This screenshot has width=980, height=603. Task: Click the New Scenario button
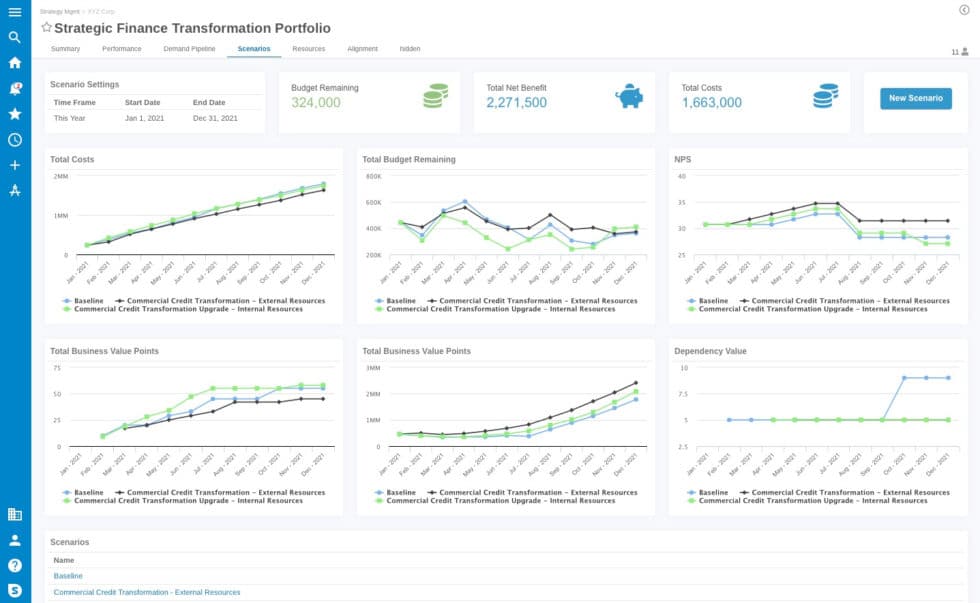pos(914,98)
